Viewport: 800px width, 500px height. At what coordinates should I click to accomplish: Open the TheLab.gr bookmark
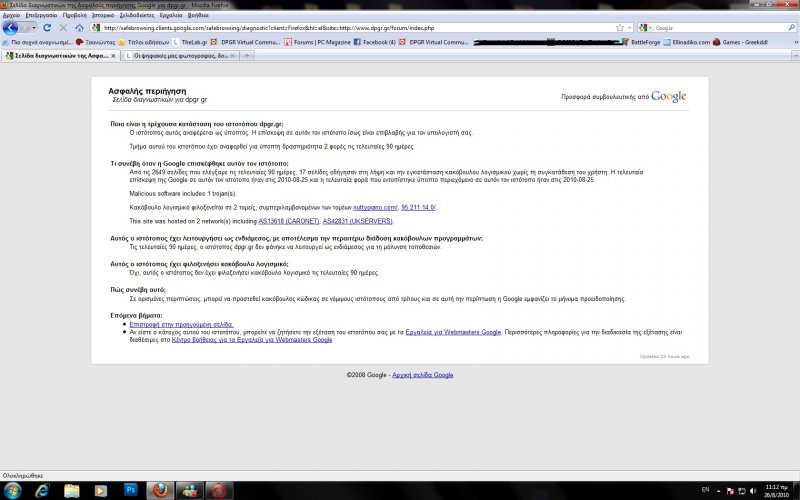pos(190,42)
